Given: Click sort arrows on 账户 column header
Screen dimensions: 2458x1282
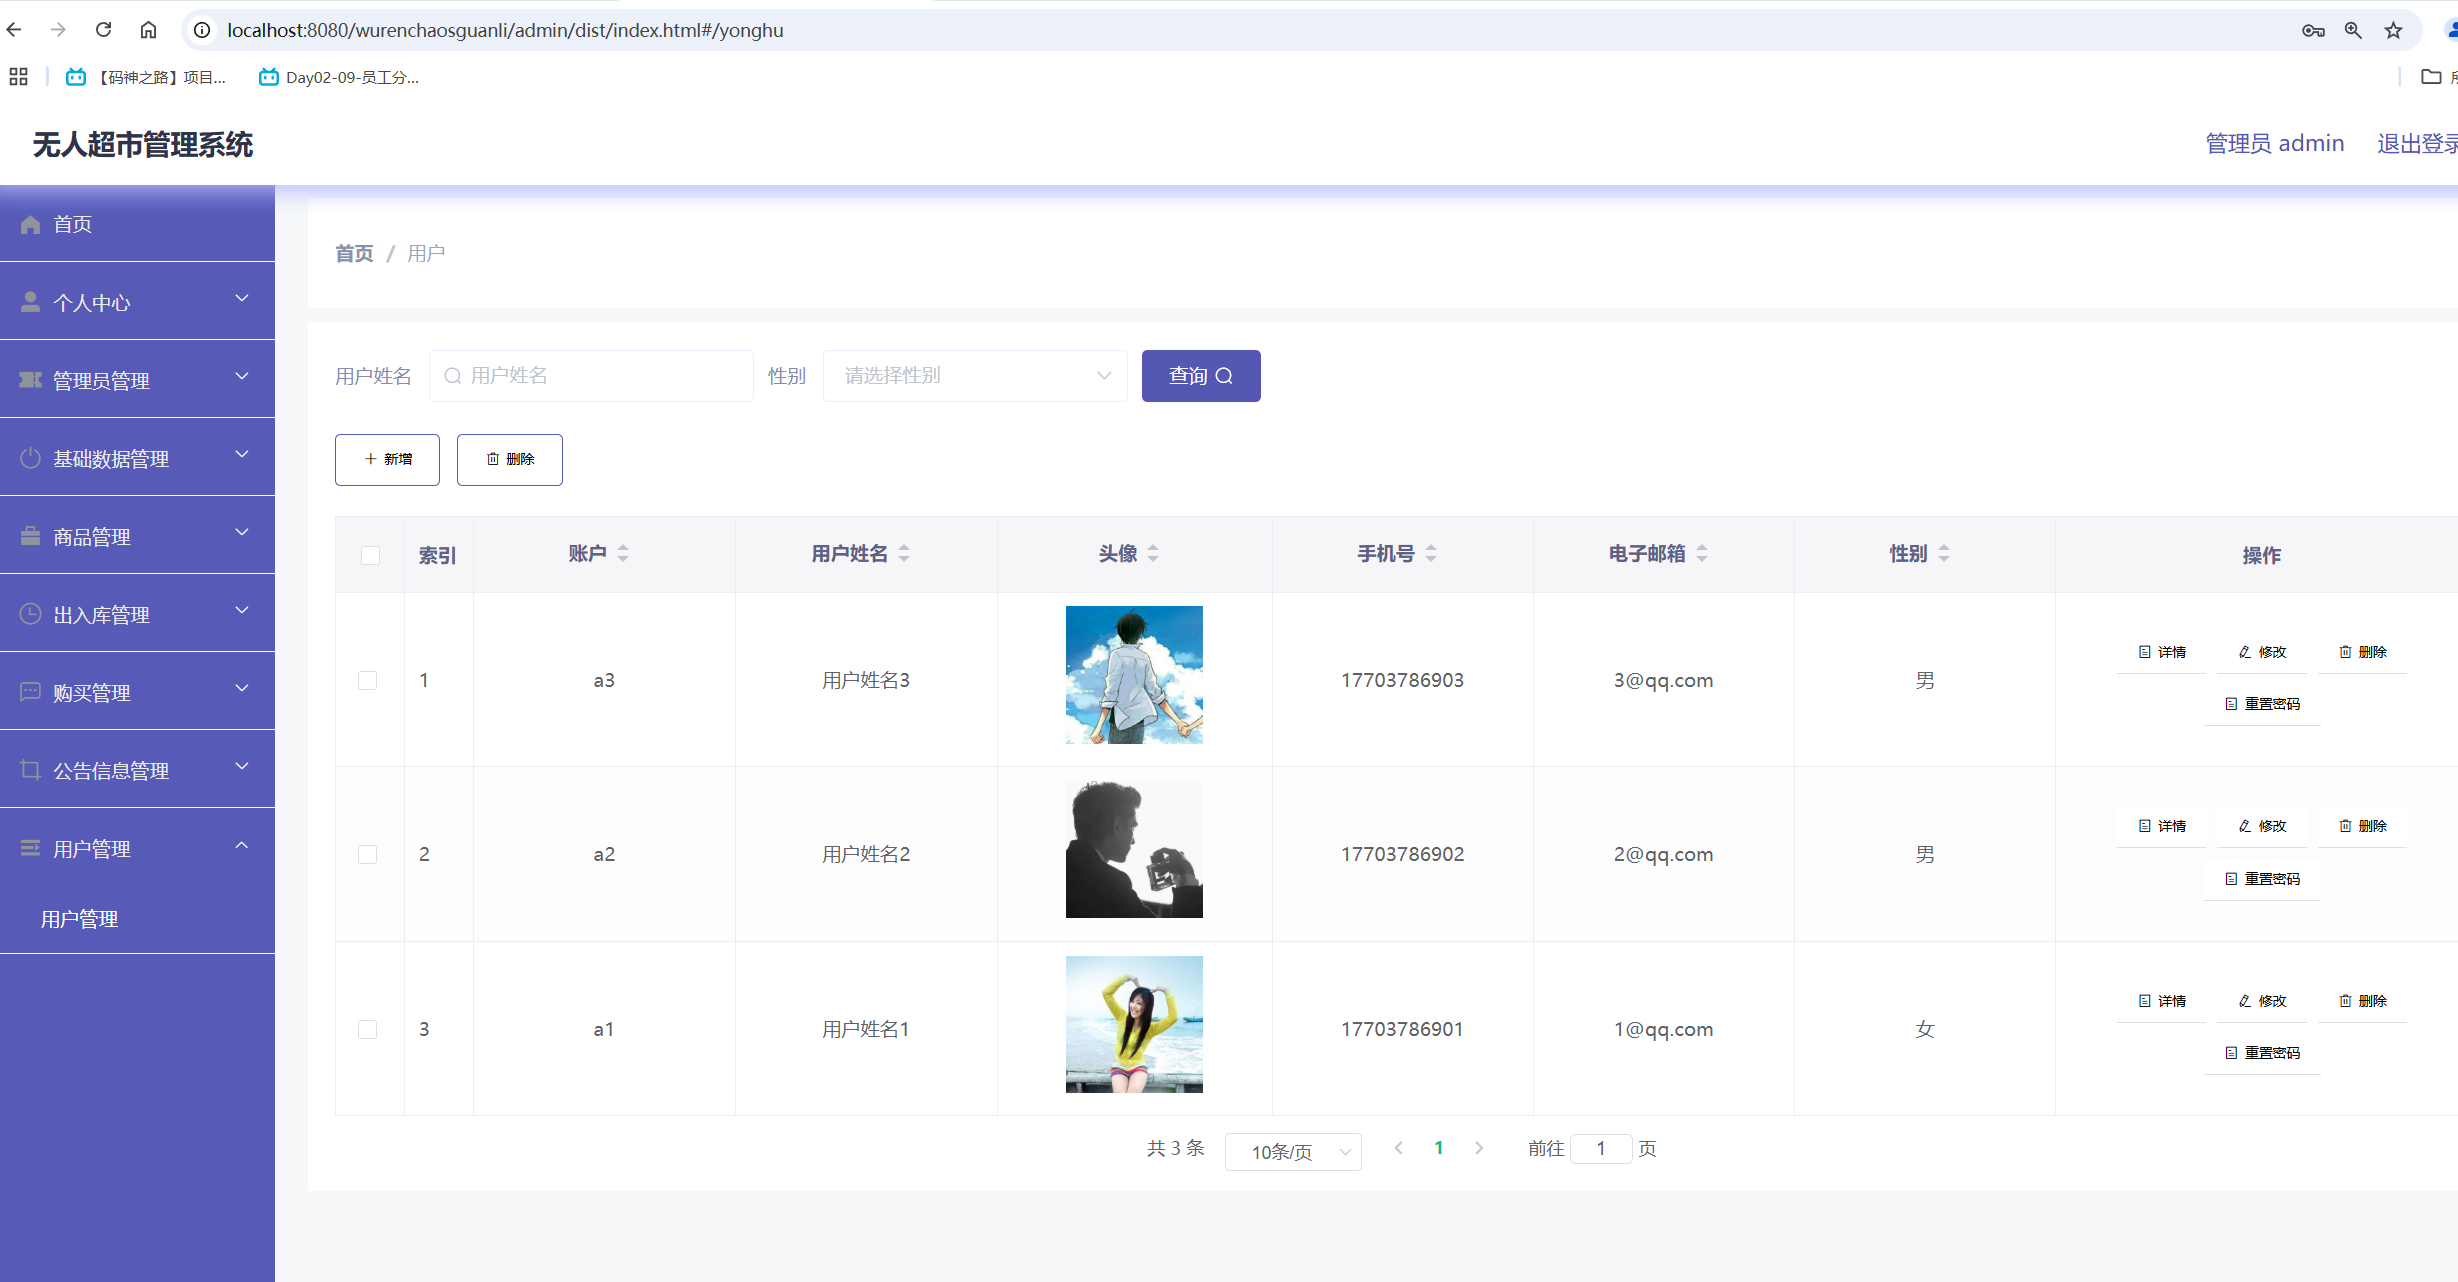Looking at the screenshot, I should point(623,553).
